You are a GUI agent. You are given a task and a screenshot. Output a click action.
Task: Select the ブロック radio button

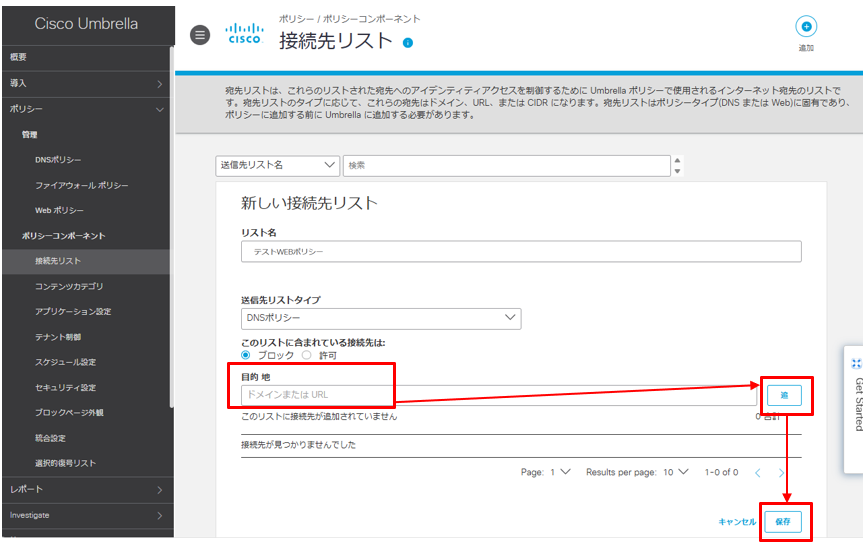point(246,355)
